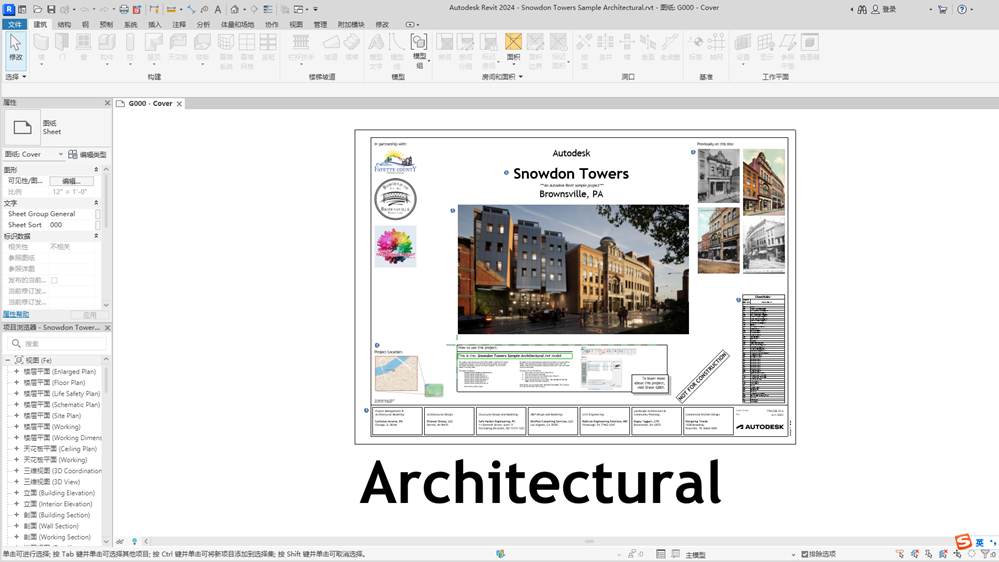This screenshot has width=999, height=562.
Task: Click the Sheet Sort value 000 field
Action: pyautogui.click(x=71, y=225)
